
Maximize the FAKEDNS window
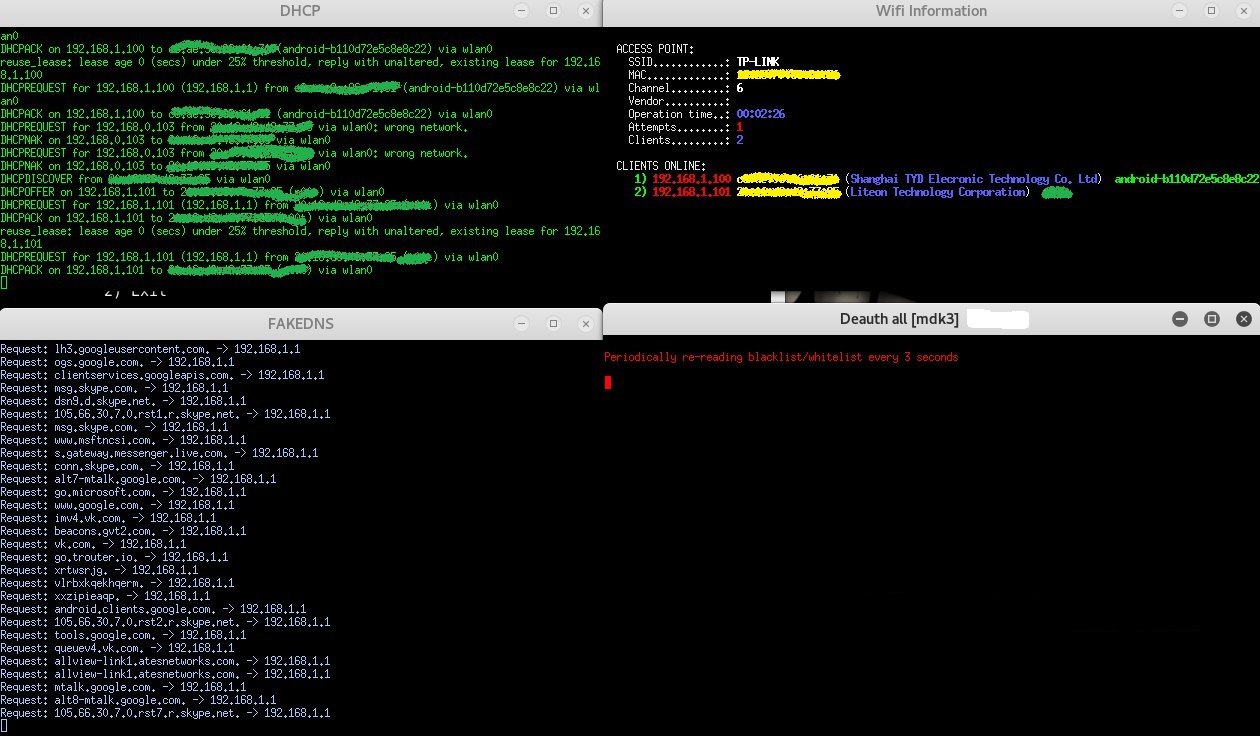[x=553, y=324]
